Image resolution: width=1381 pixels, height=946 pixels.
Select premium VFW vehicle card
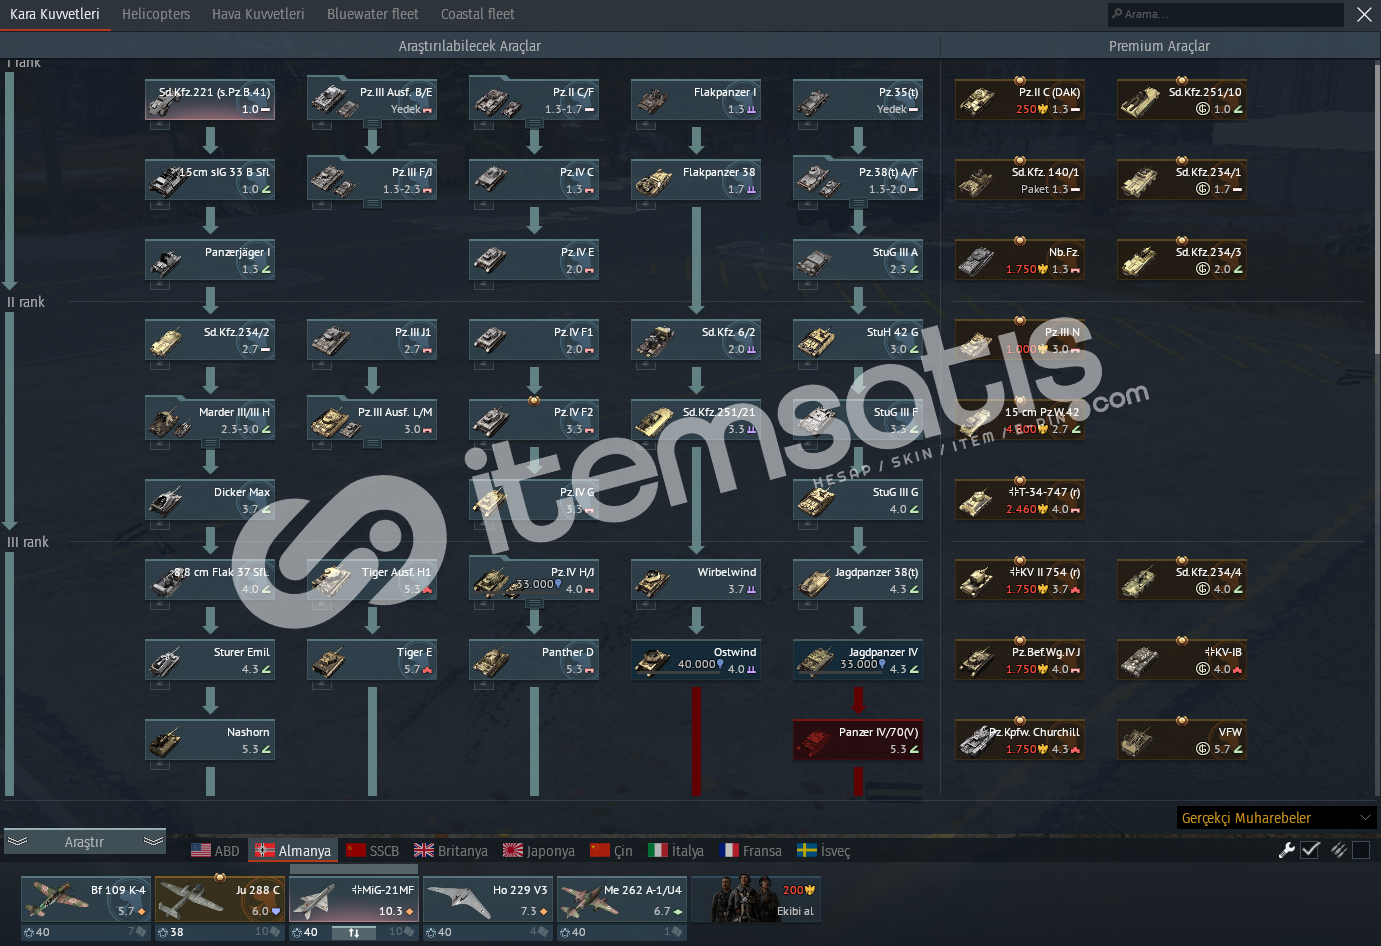click(1182, 740)
